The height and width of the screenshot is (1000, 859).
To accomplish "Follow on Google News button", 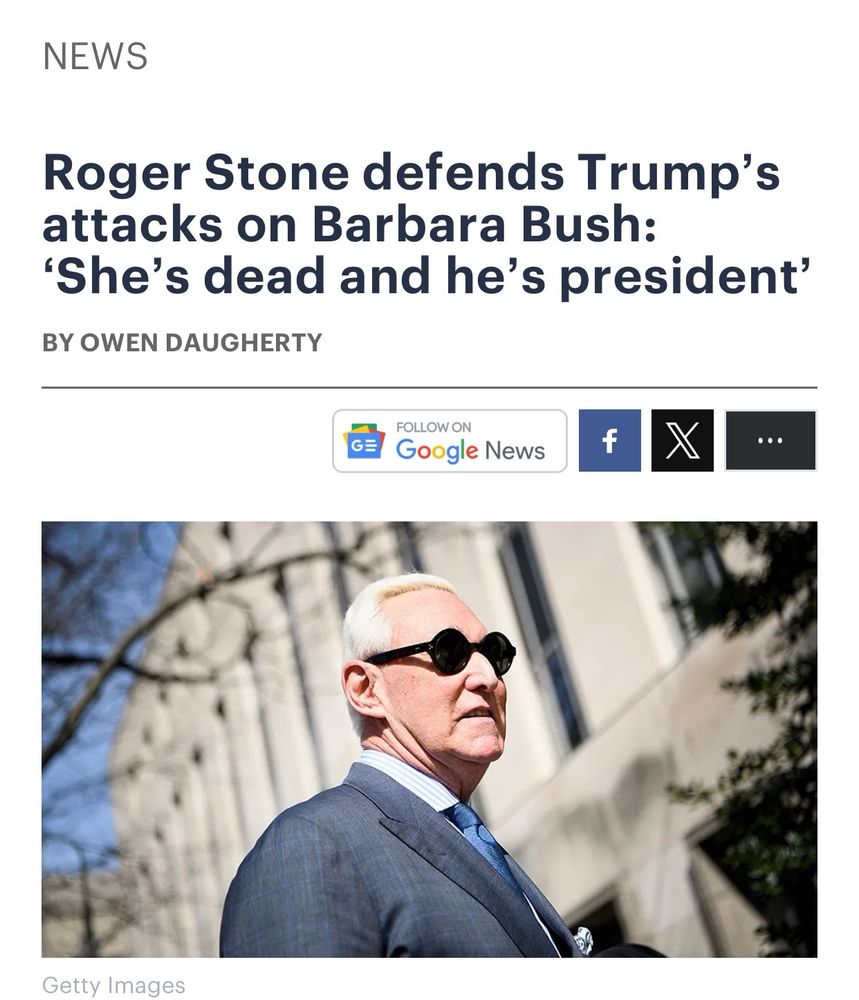I will point(450,441).
